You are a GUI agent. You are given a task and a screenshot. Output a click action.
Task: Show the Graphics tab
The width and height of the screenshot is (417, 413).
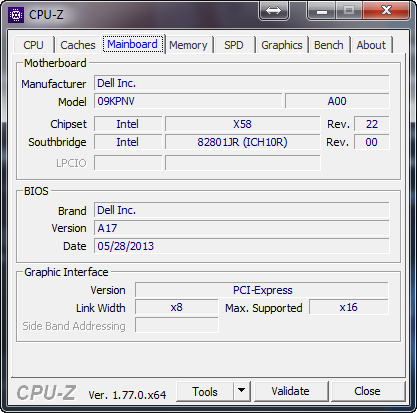[x=282, y=45]
